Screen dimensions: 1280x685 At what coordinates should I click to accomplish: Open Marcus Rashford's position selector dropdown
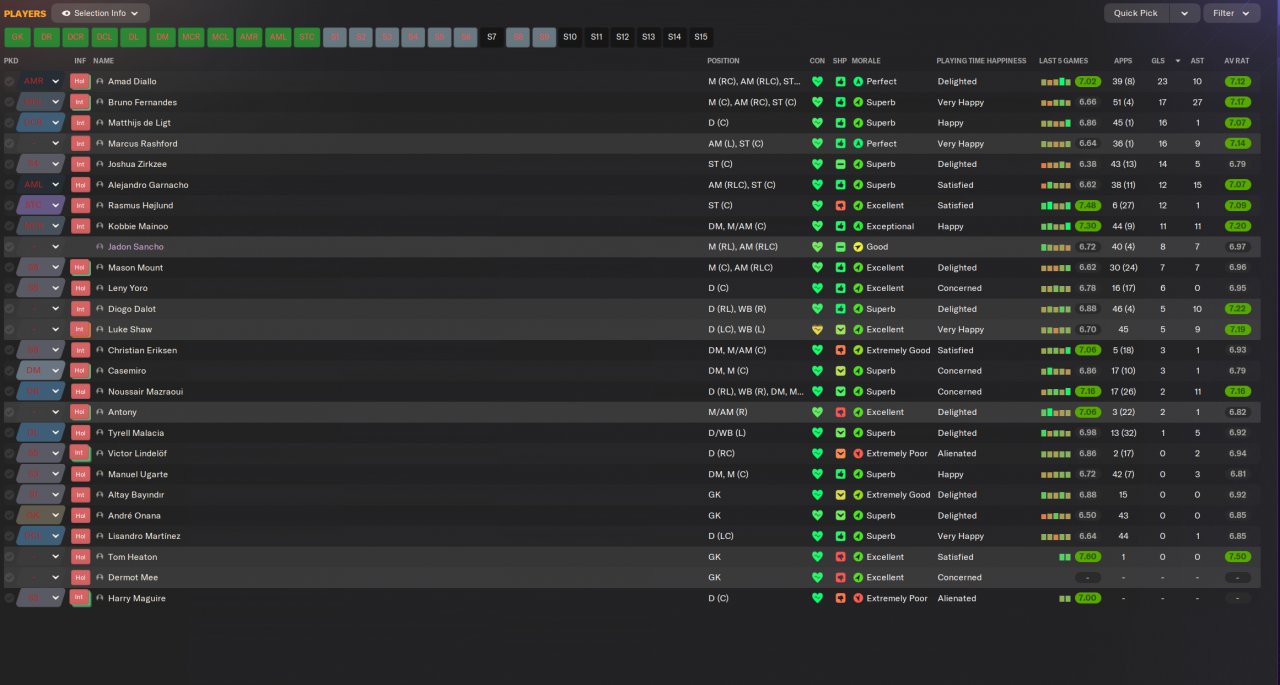click(41, 144)
